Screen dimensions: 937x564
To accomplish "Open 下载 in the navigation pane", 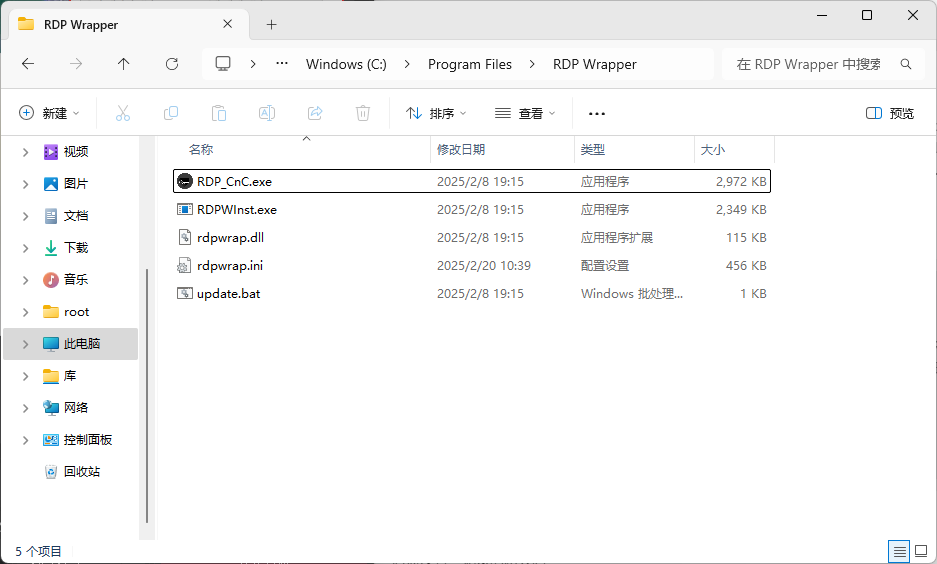I will point(76,248).
